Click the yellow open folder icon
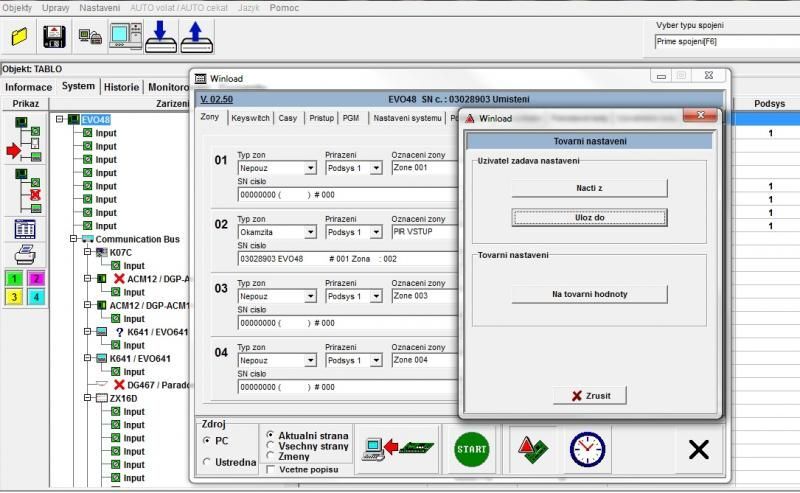The height and width of the screenshot is (493, 800). coord(19,37)
